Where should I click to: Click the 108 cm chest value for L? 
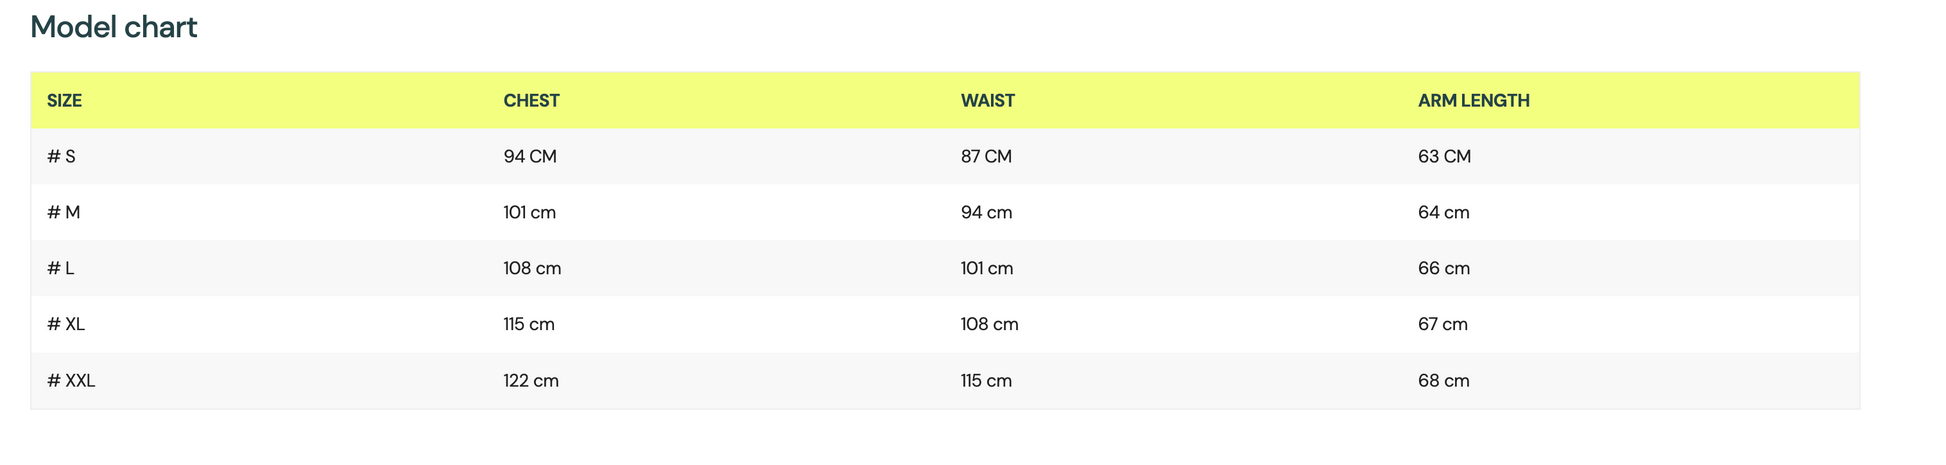(x=532, y=269)
